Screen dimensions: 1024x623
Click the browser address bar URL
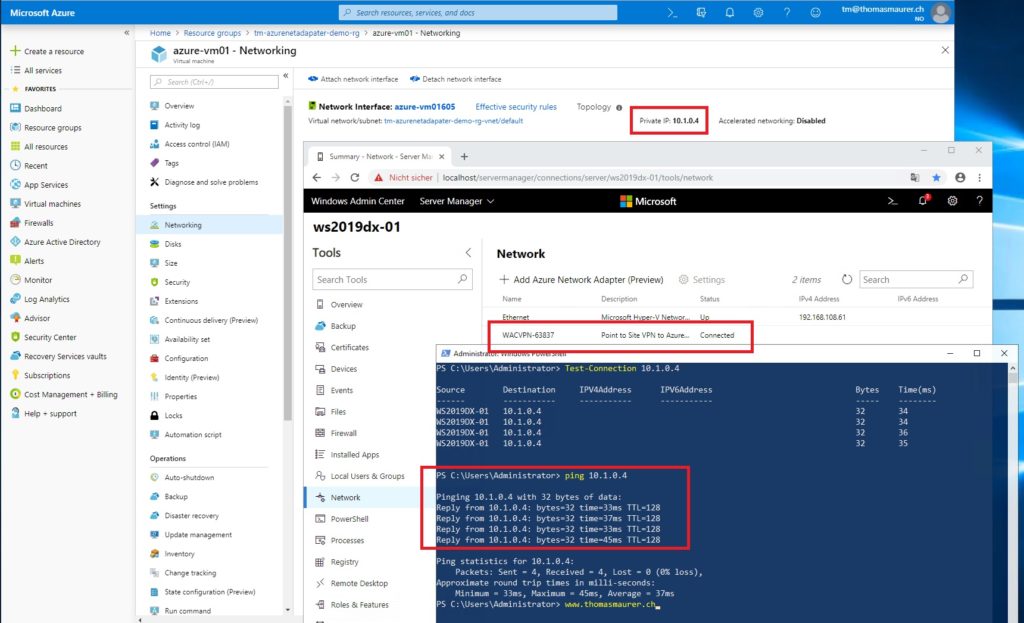(x=577, y=178)
